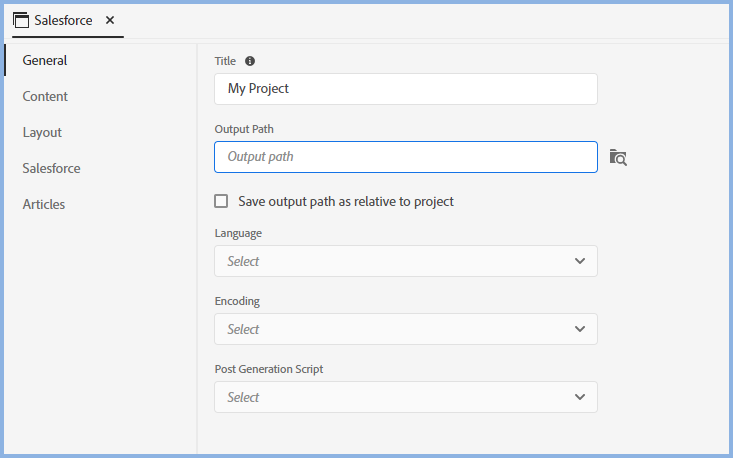This screenshot has width=733, height=458.
Task: Open the Layout section
Action: coord(42,132)
